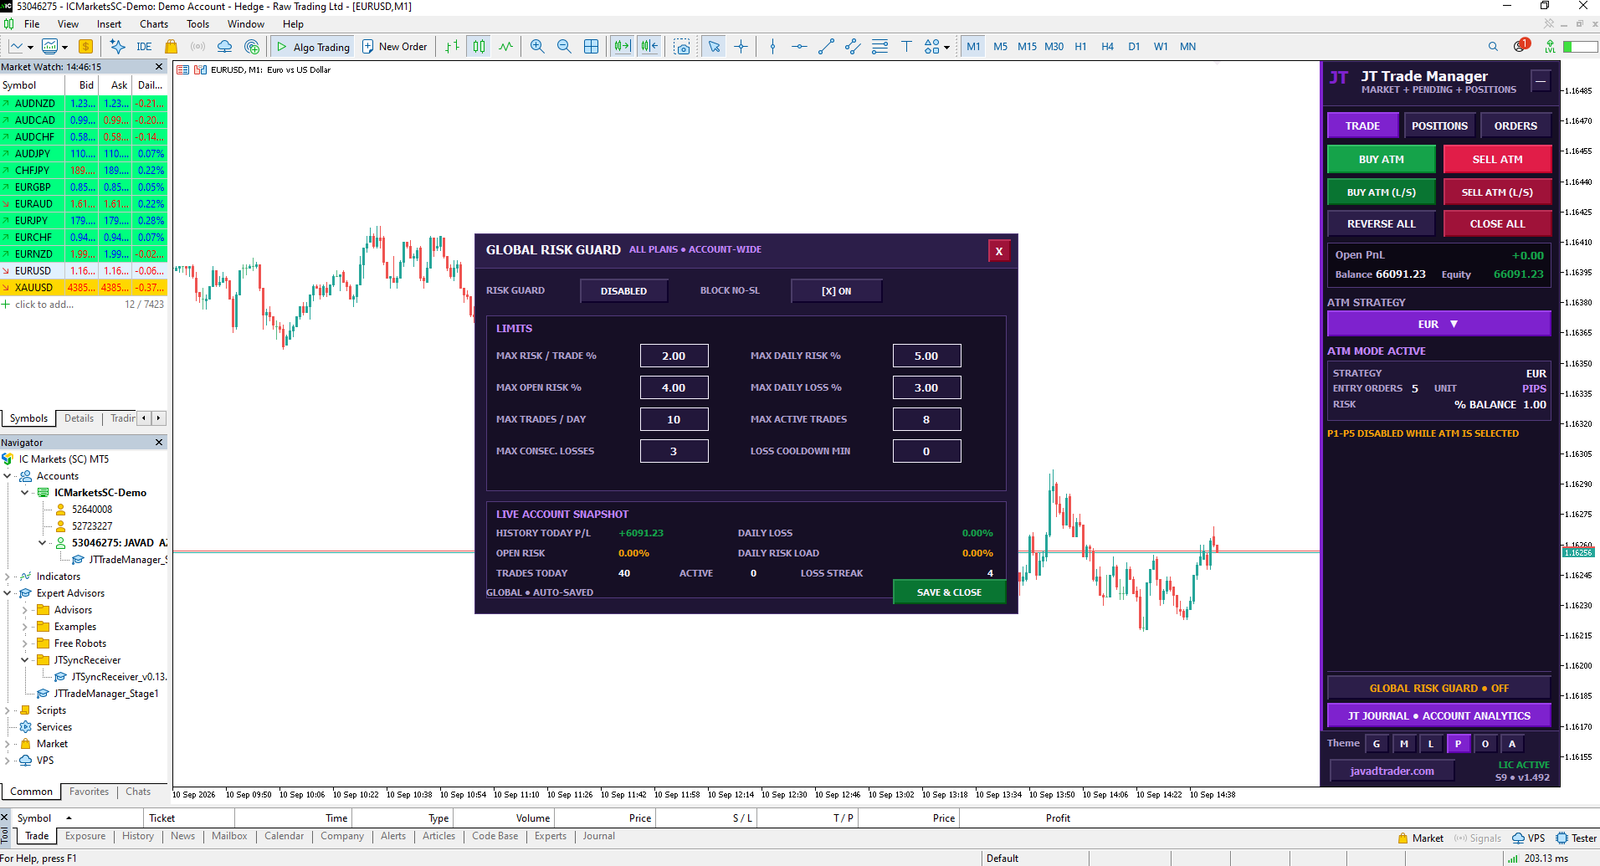
Task: Toggle the Block No-SL ON switch
Action: 837,291
